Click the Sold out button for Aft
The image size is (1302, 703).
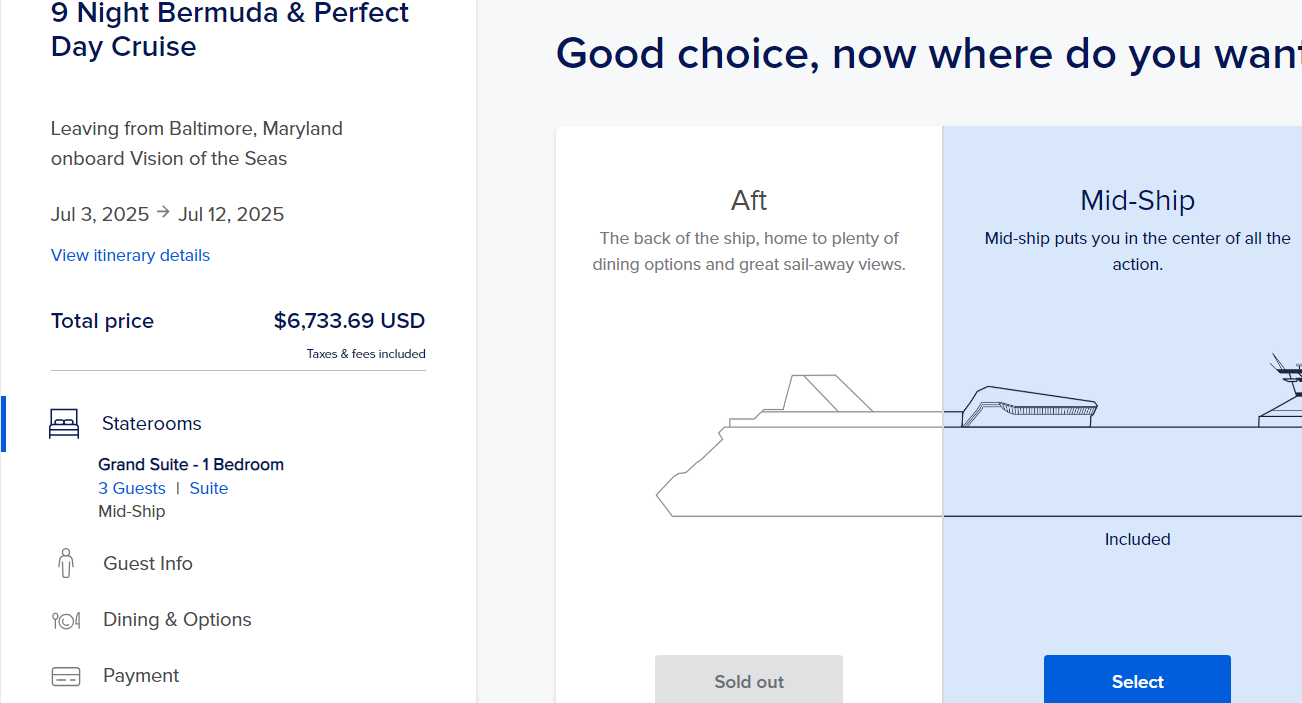point(748,679)
